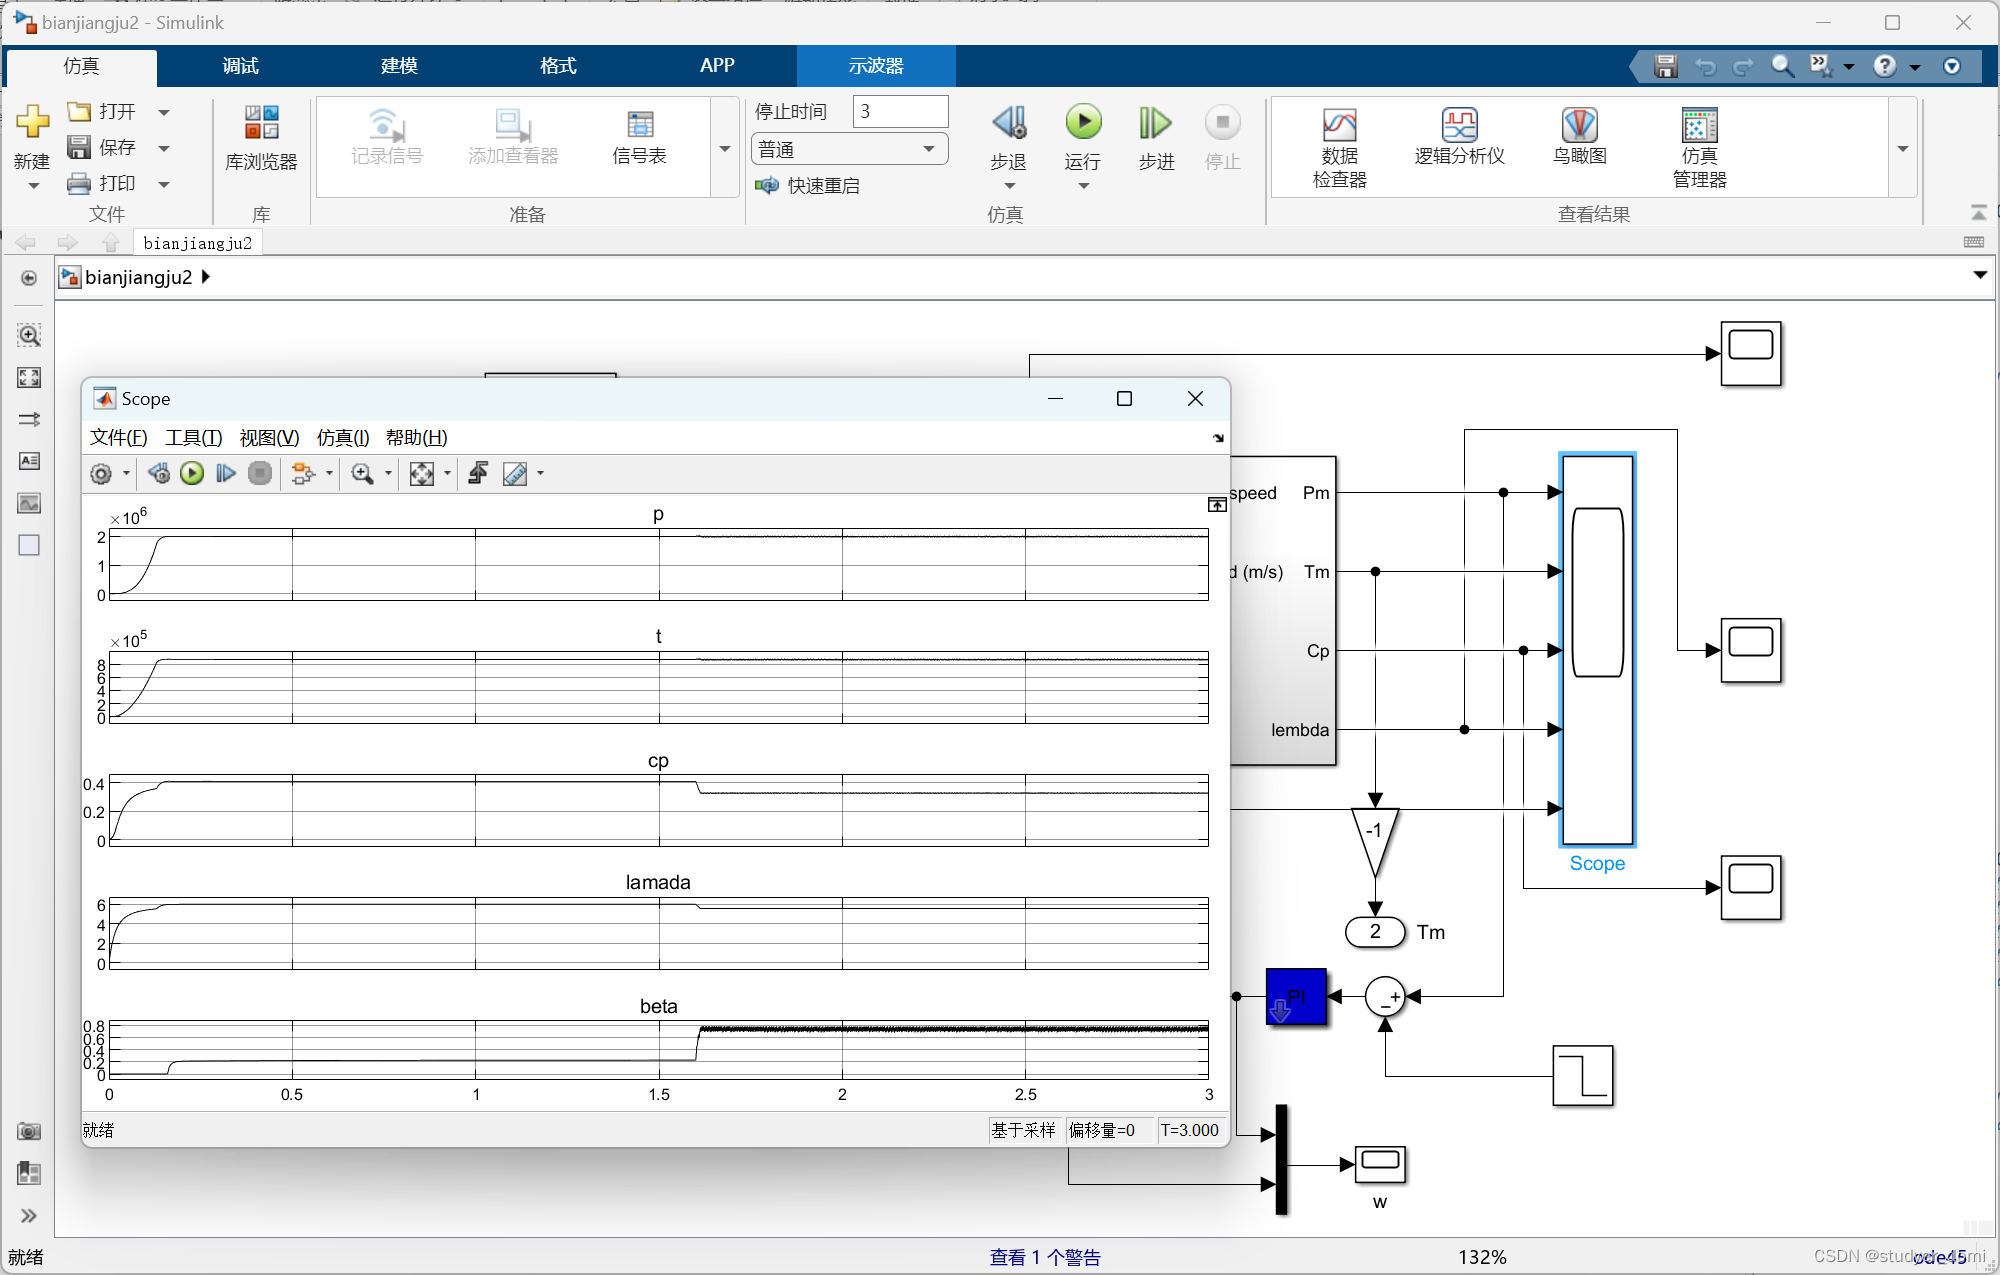
Task: Click the Scope cursor measurements icon
Action: coord(515,474)
